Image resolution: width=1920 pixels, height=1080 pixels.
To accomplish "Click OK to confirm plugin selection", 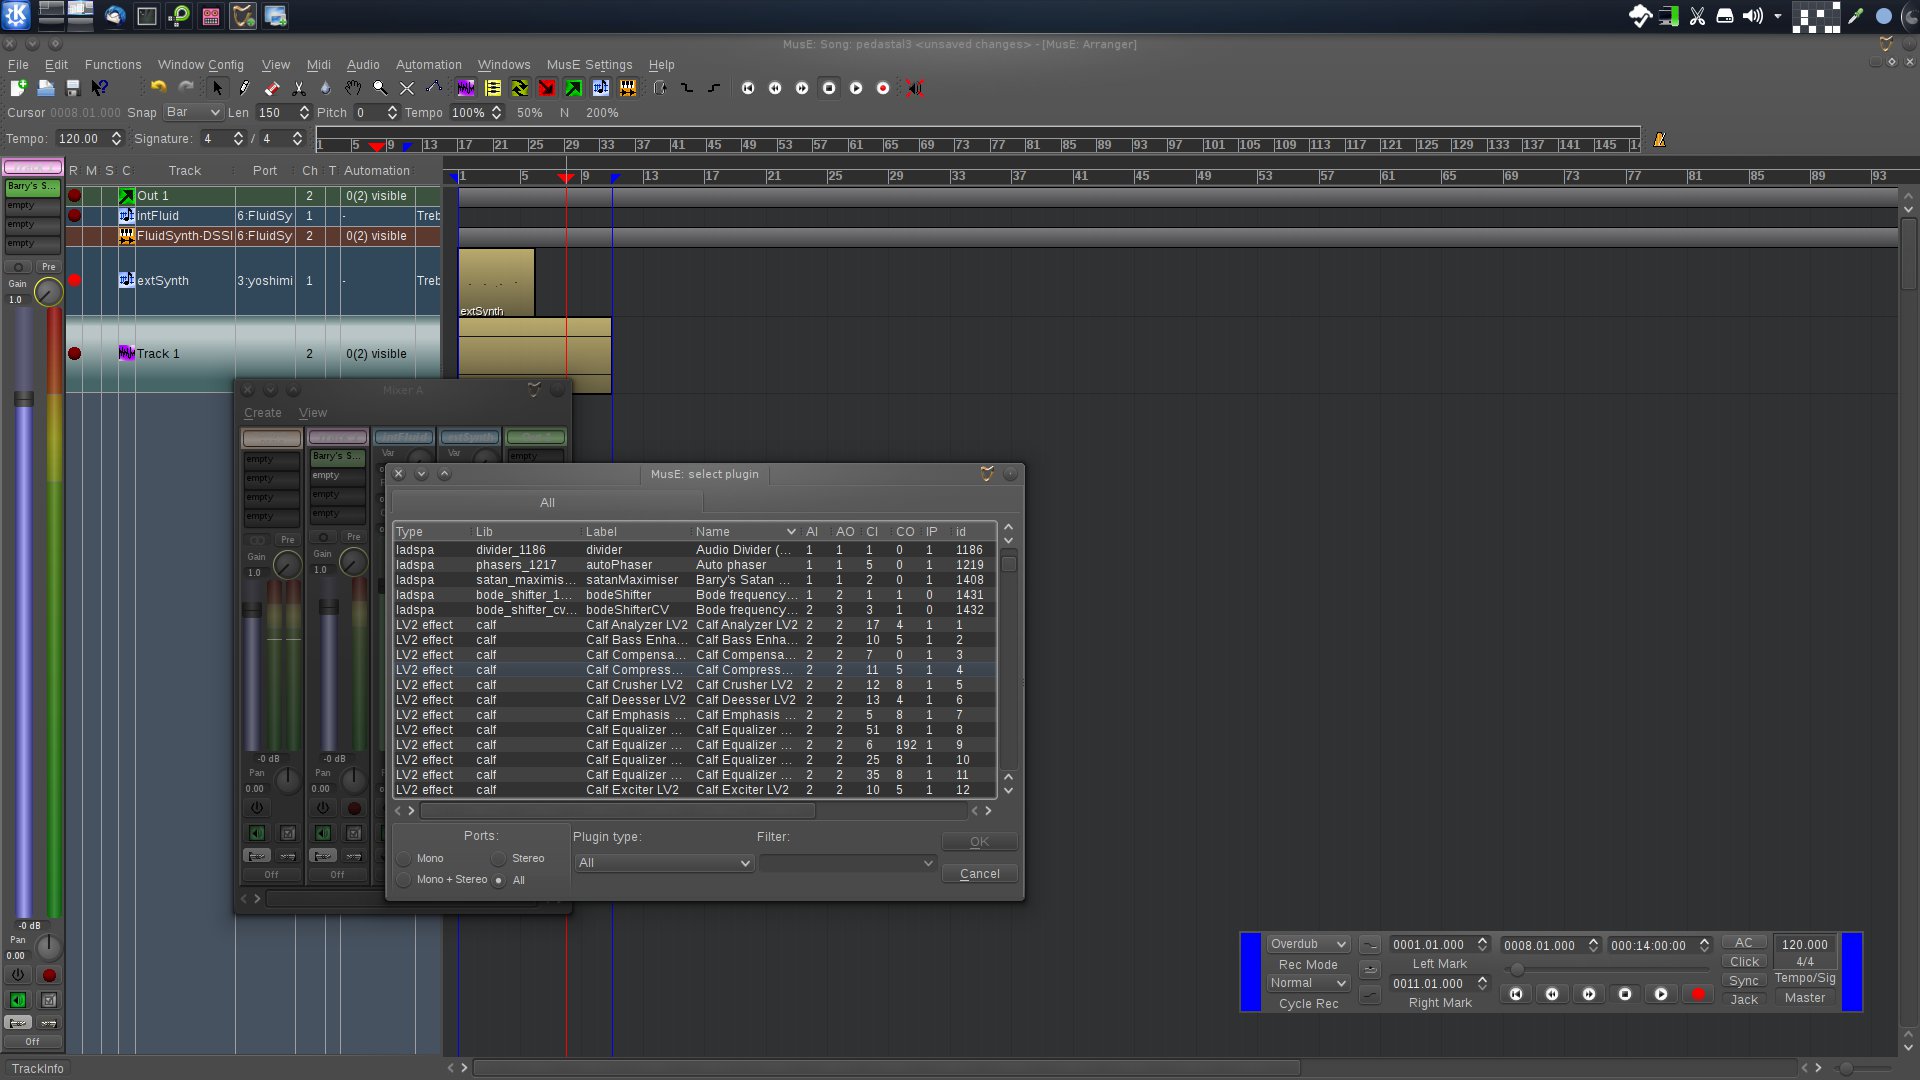I will [978, 841].
